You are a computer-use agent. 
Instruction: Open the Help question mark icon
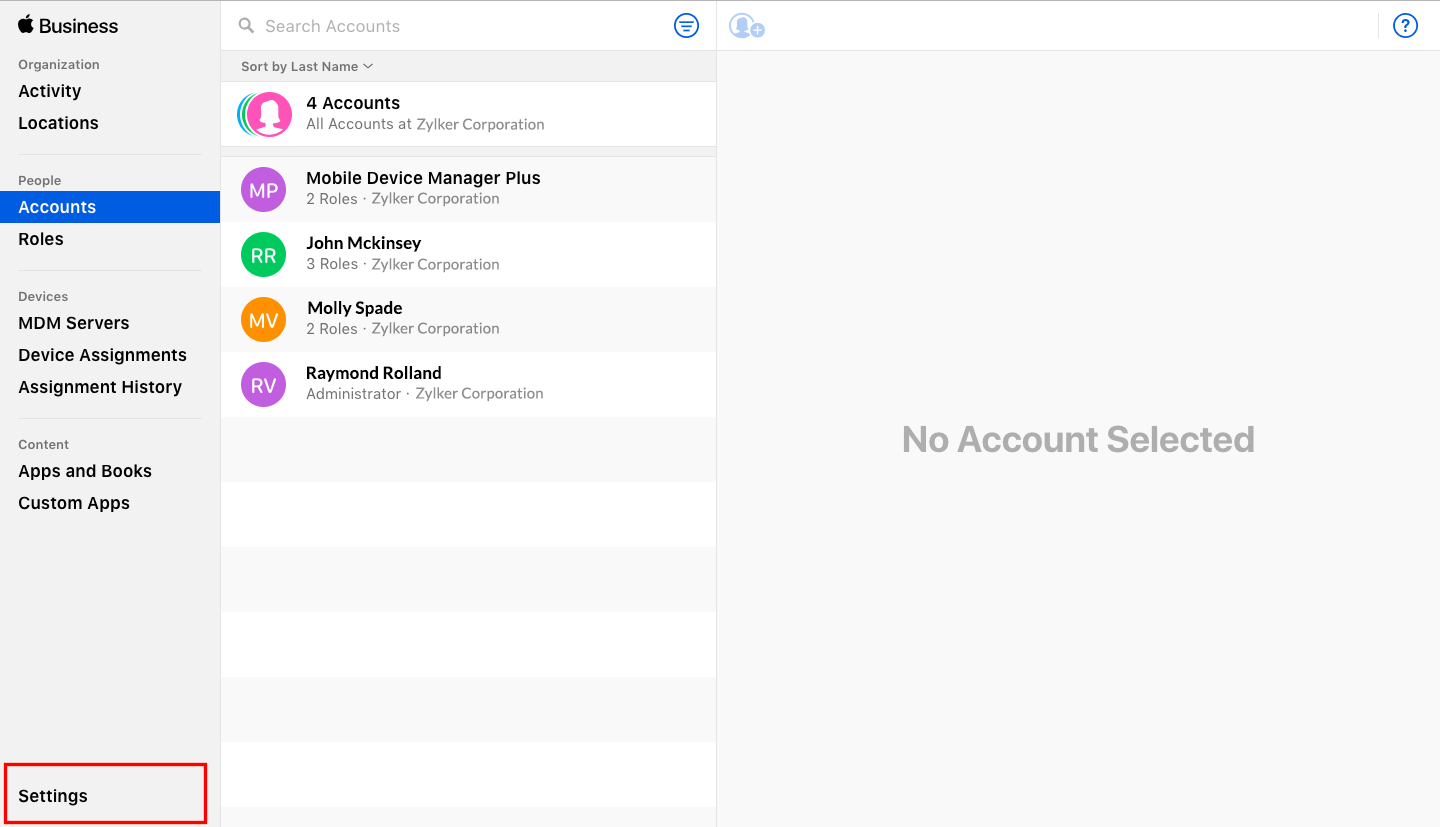click(1405, 25)
